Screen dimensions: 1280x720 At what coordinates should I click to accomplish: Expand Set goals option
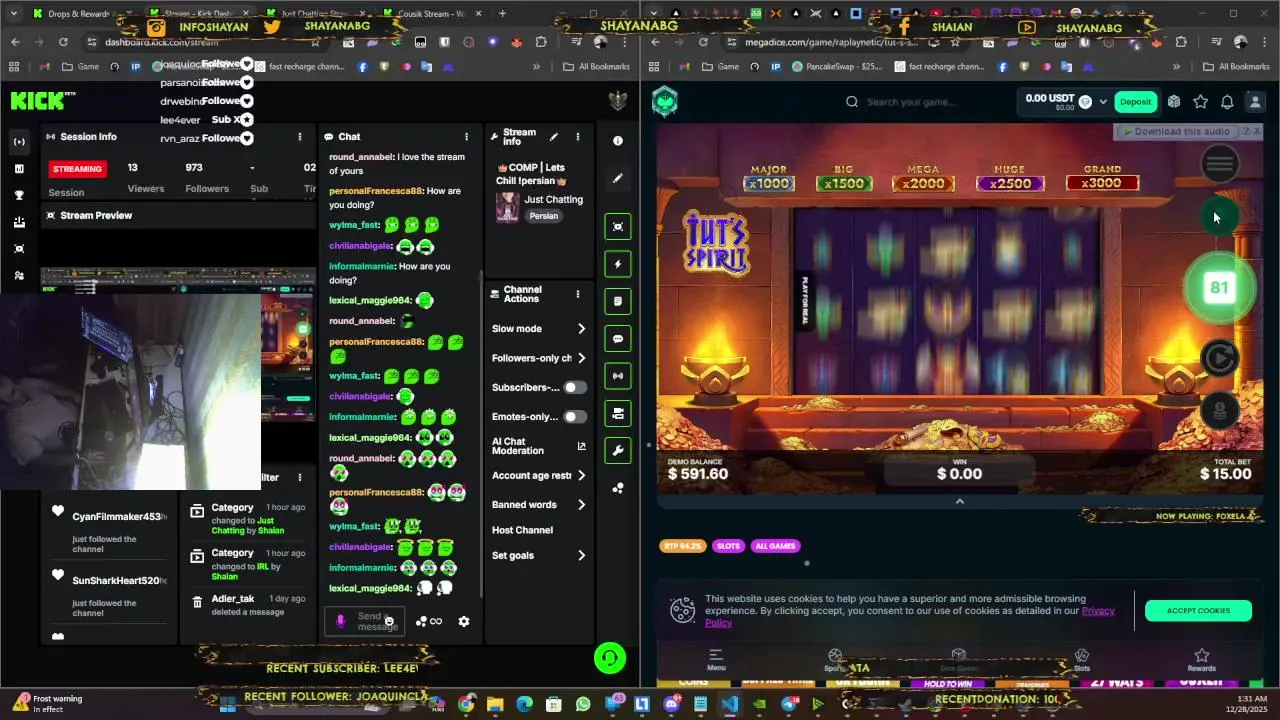(539, 556)
